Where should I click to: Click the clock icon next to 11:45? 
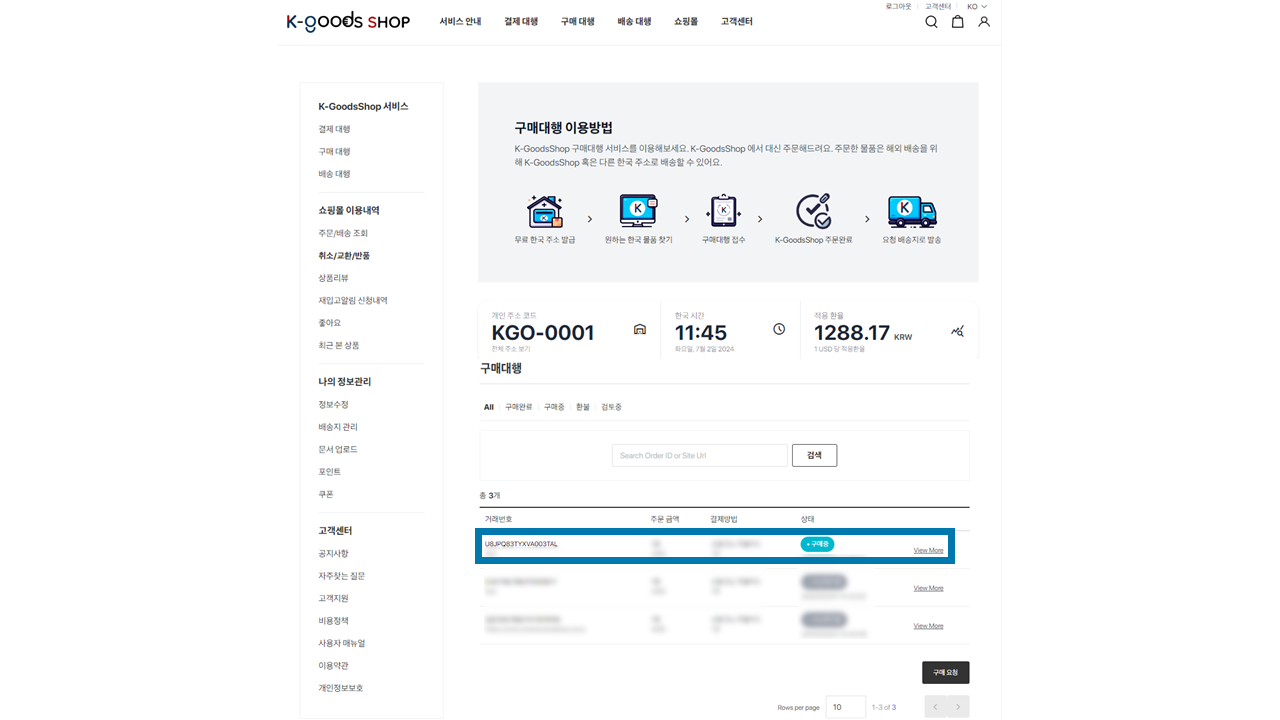pyautogui.click(x=779, y=330)
